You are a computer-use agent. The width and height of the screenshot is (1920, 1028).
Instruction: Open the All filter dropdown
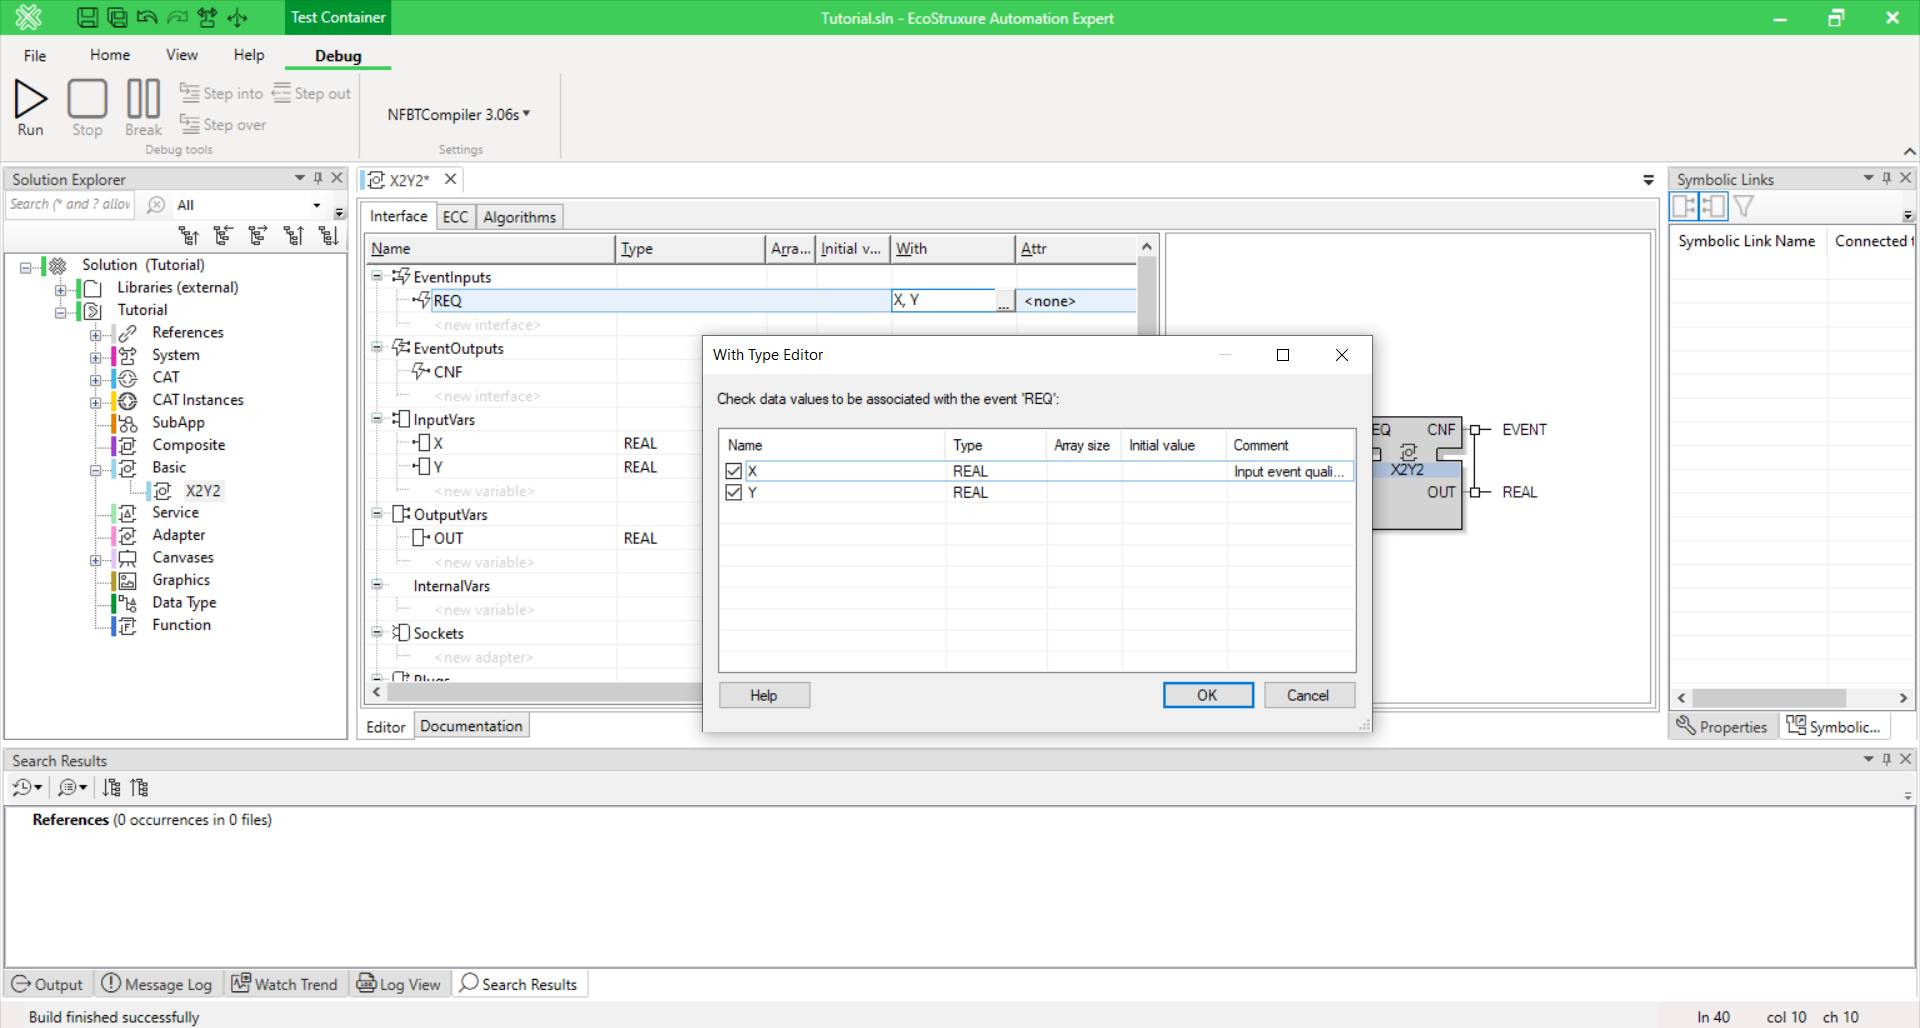tap(317, 205)
